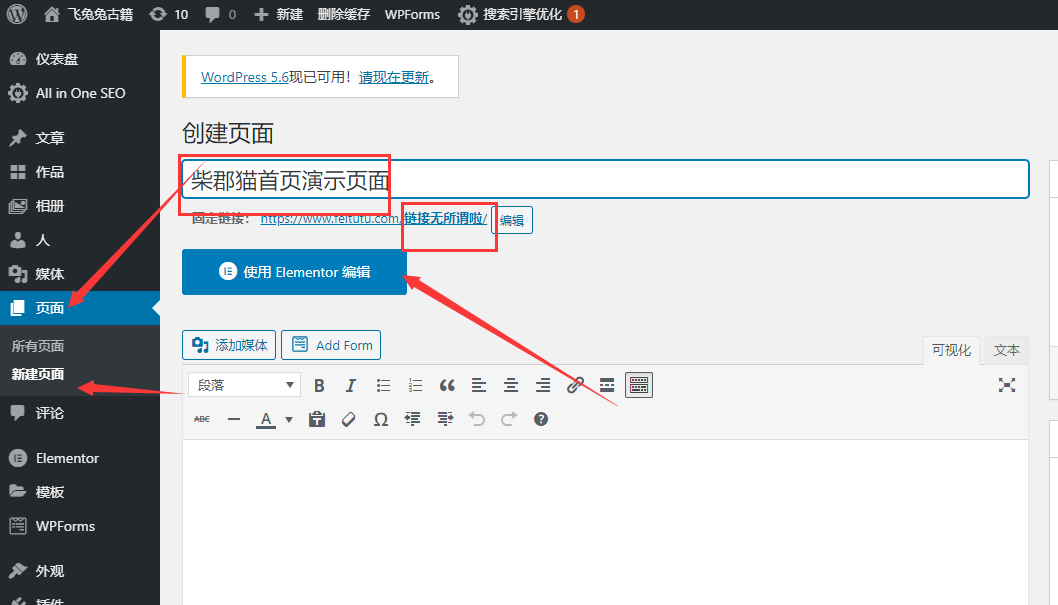The height and width of the screenshot is (605, 1058).
Task: Align text right
Action: coord(542,385)
